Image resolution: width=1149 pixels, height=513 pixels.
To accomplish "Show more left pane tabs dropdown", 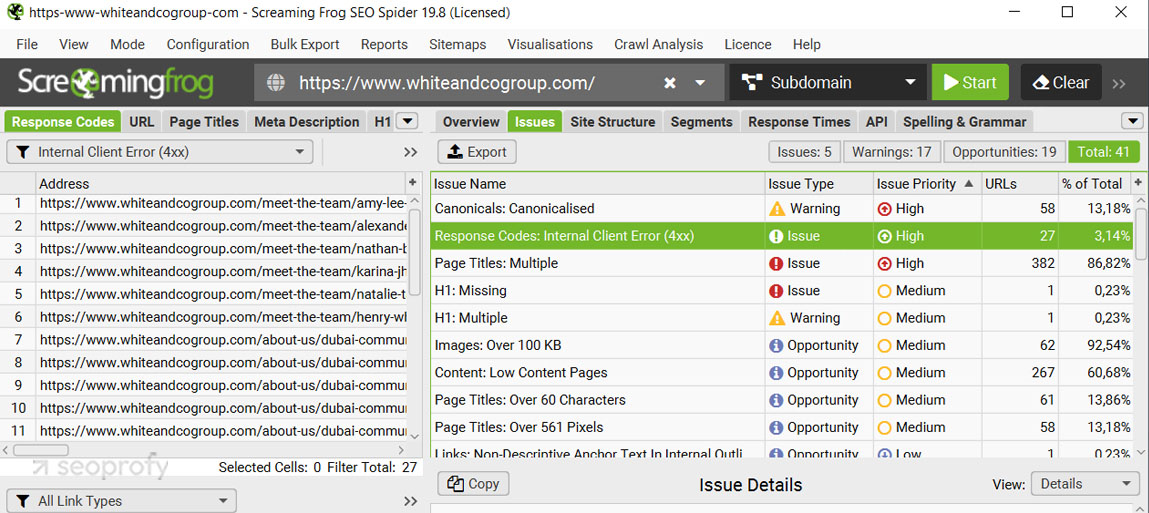I will click(x=408, y=122).
